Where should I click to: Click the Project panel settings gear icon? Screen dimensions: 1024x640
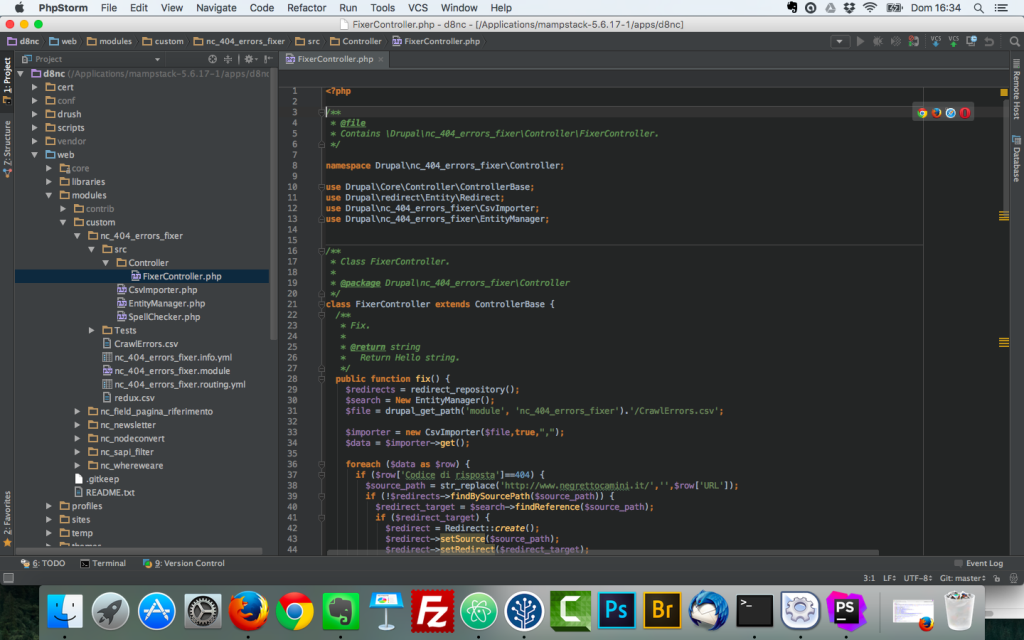coord(250,59)
